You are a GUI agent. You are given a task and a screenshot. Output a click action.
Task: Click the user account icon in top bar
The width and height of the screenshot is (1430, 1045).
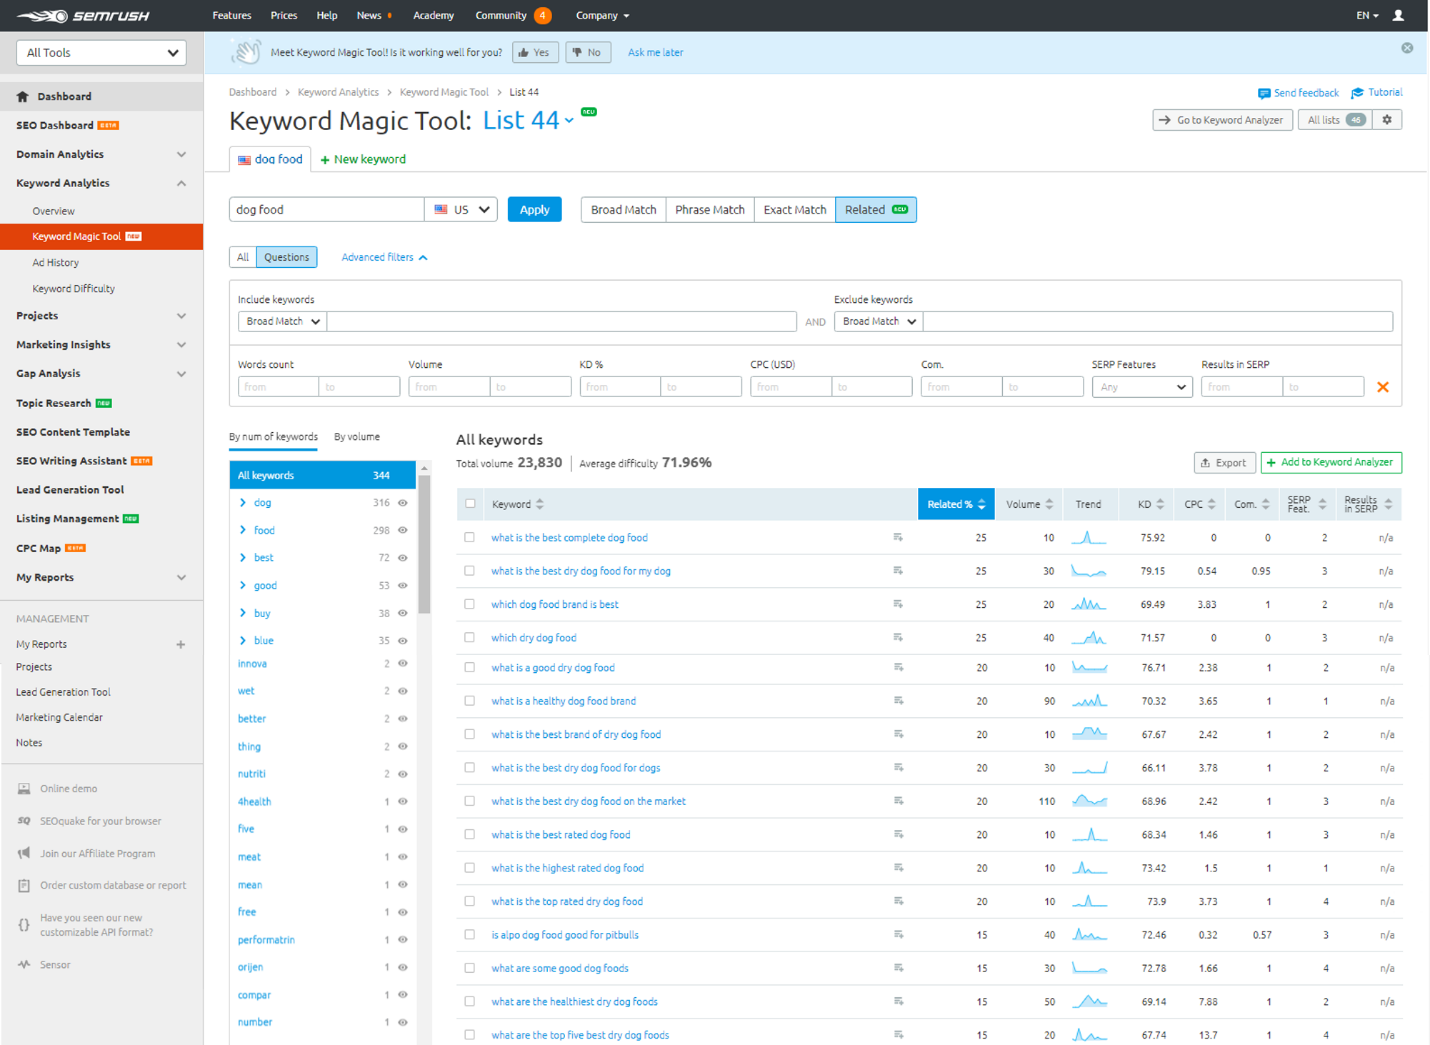tap(1398, 15)
